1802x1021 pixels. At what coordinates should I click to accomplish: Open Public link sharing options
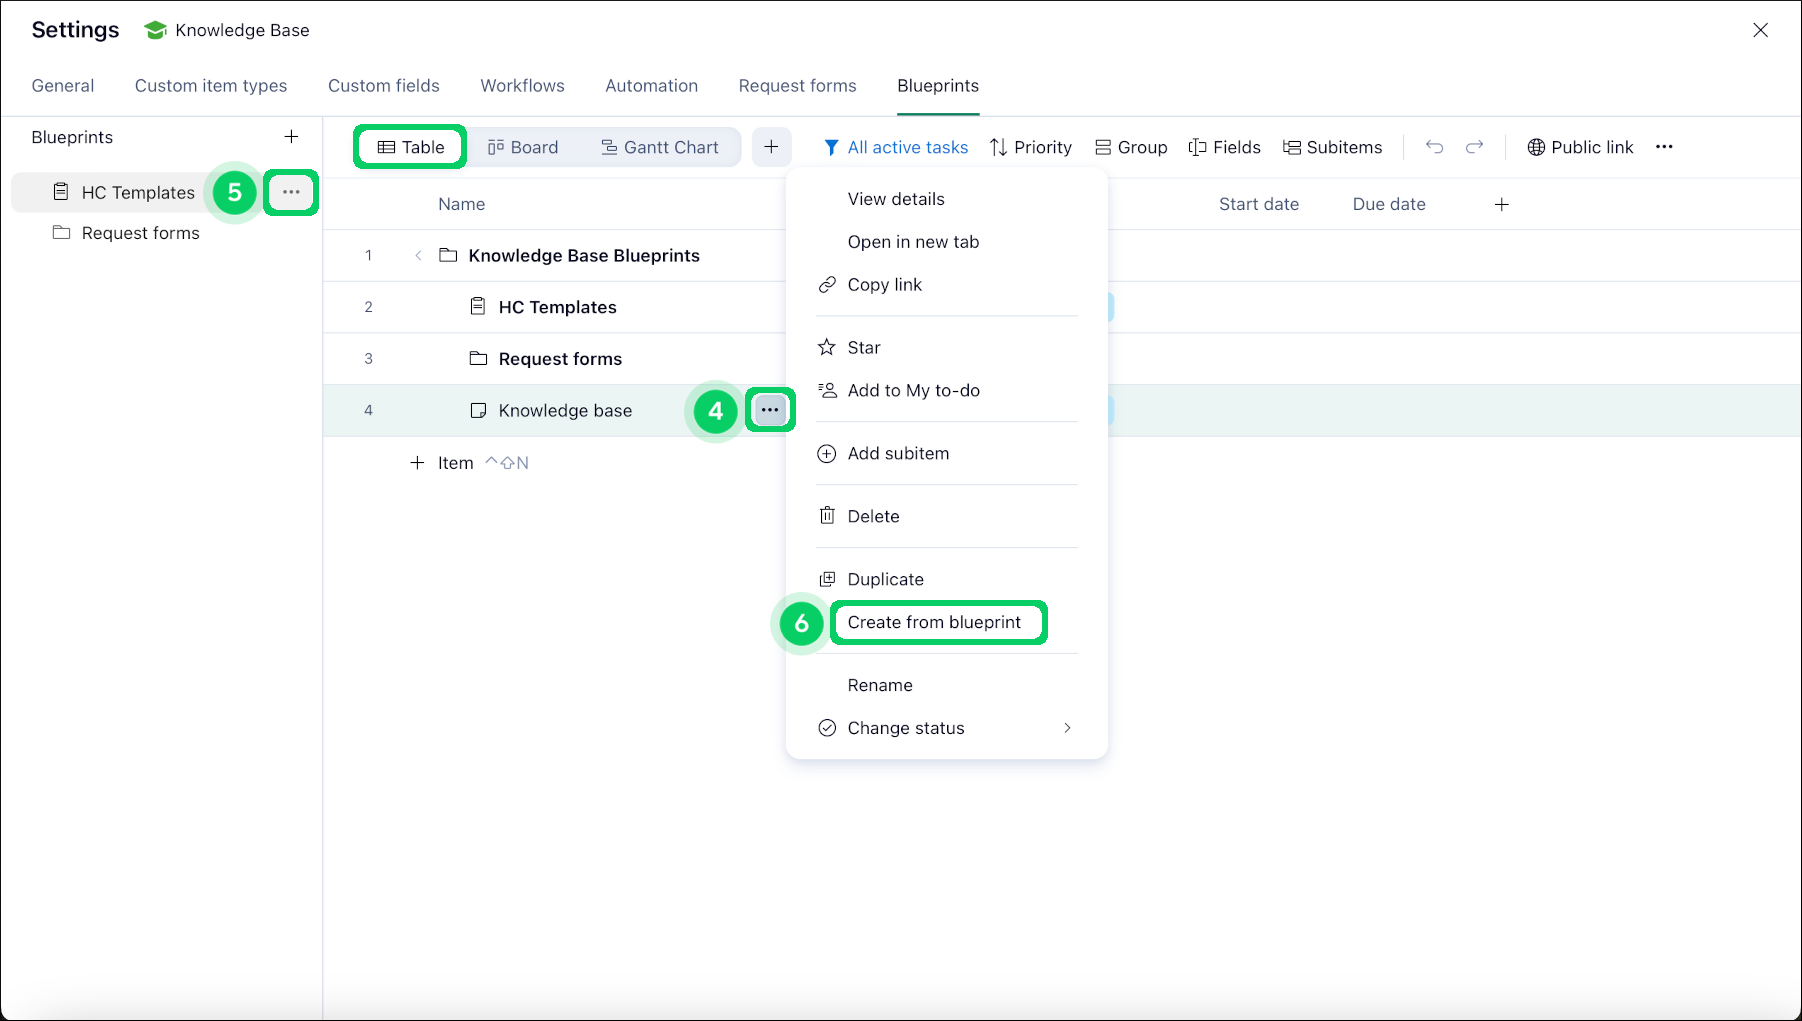coord(1580,147)
